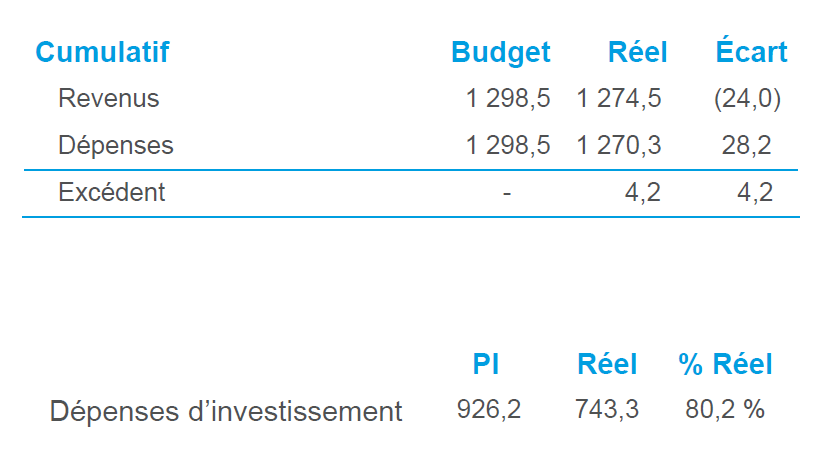Click the PI column header

click(x=486, y=364)
